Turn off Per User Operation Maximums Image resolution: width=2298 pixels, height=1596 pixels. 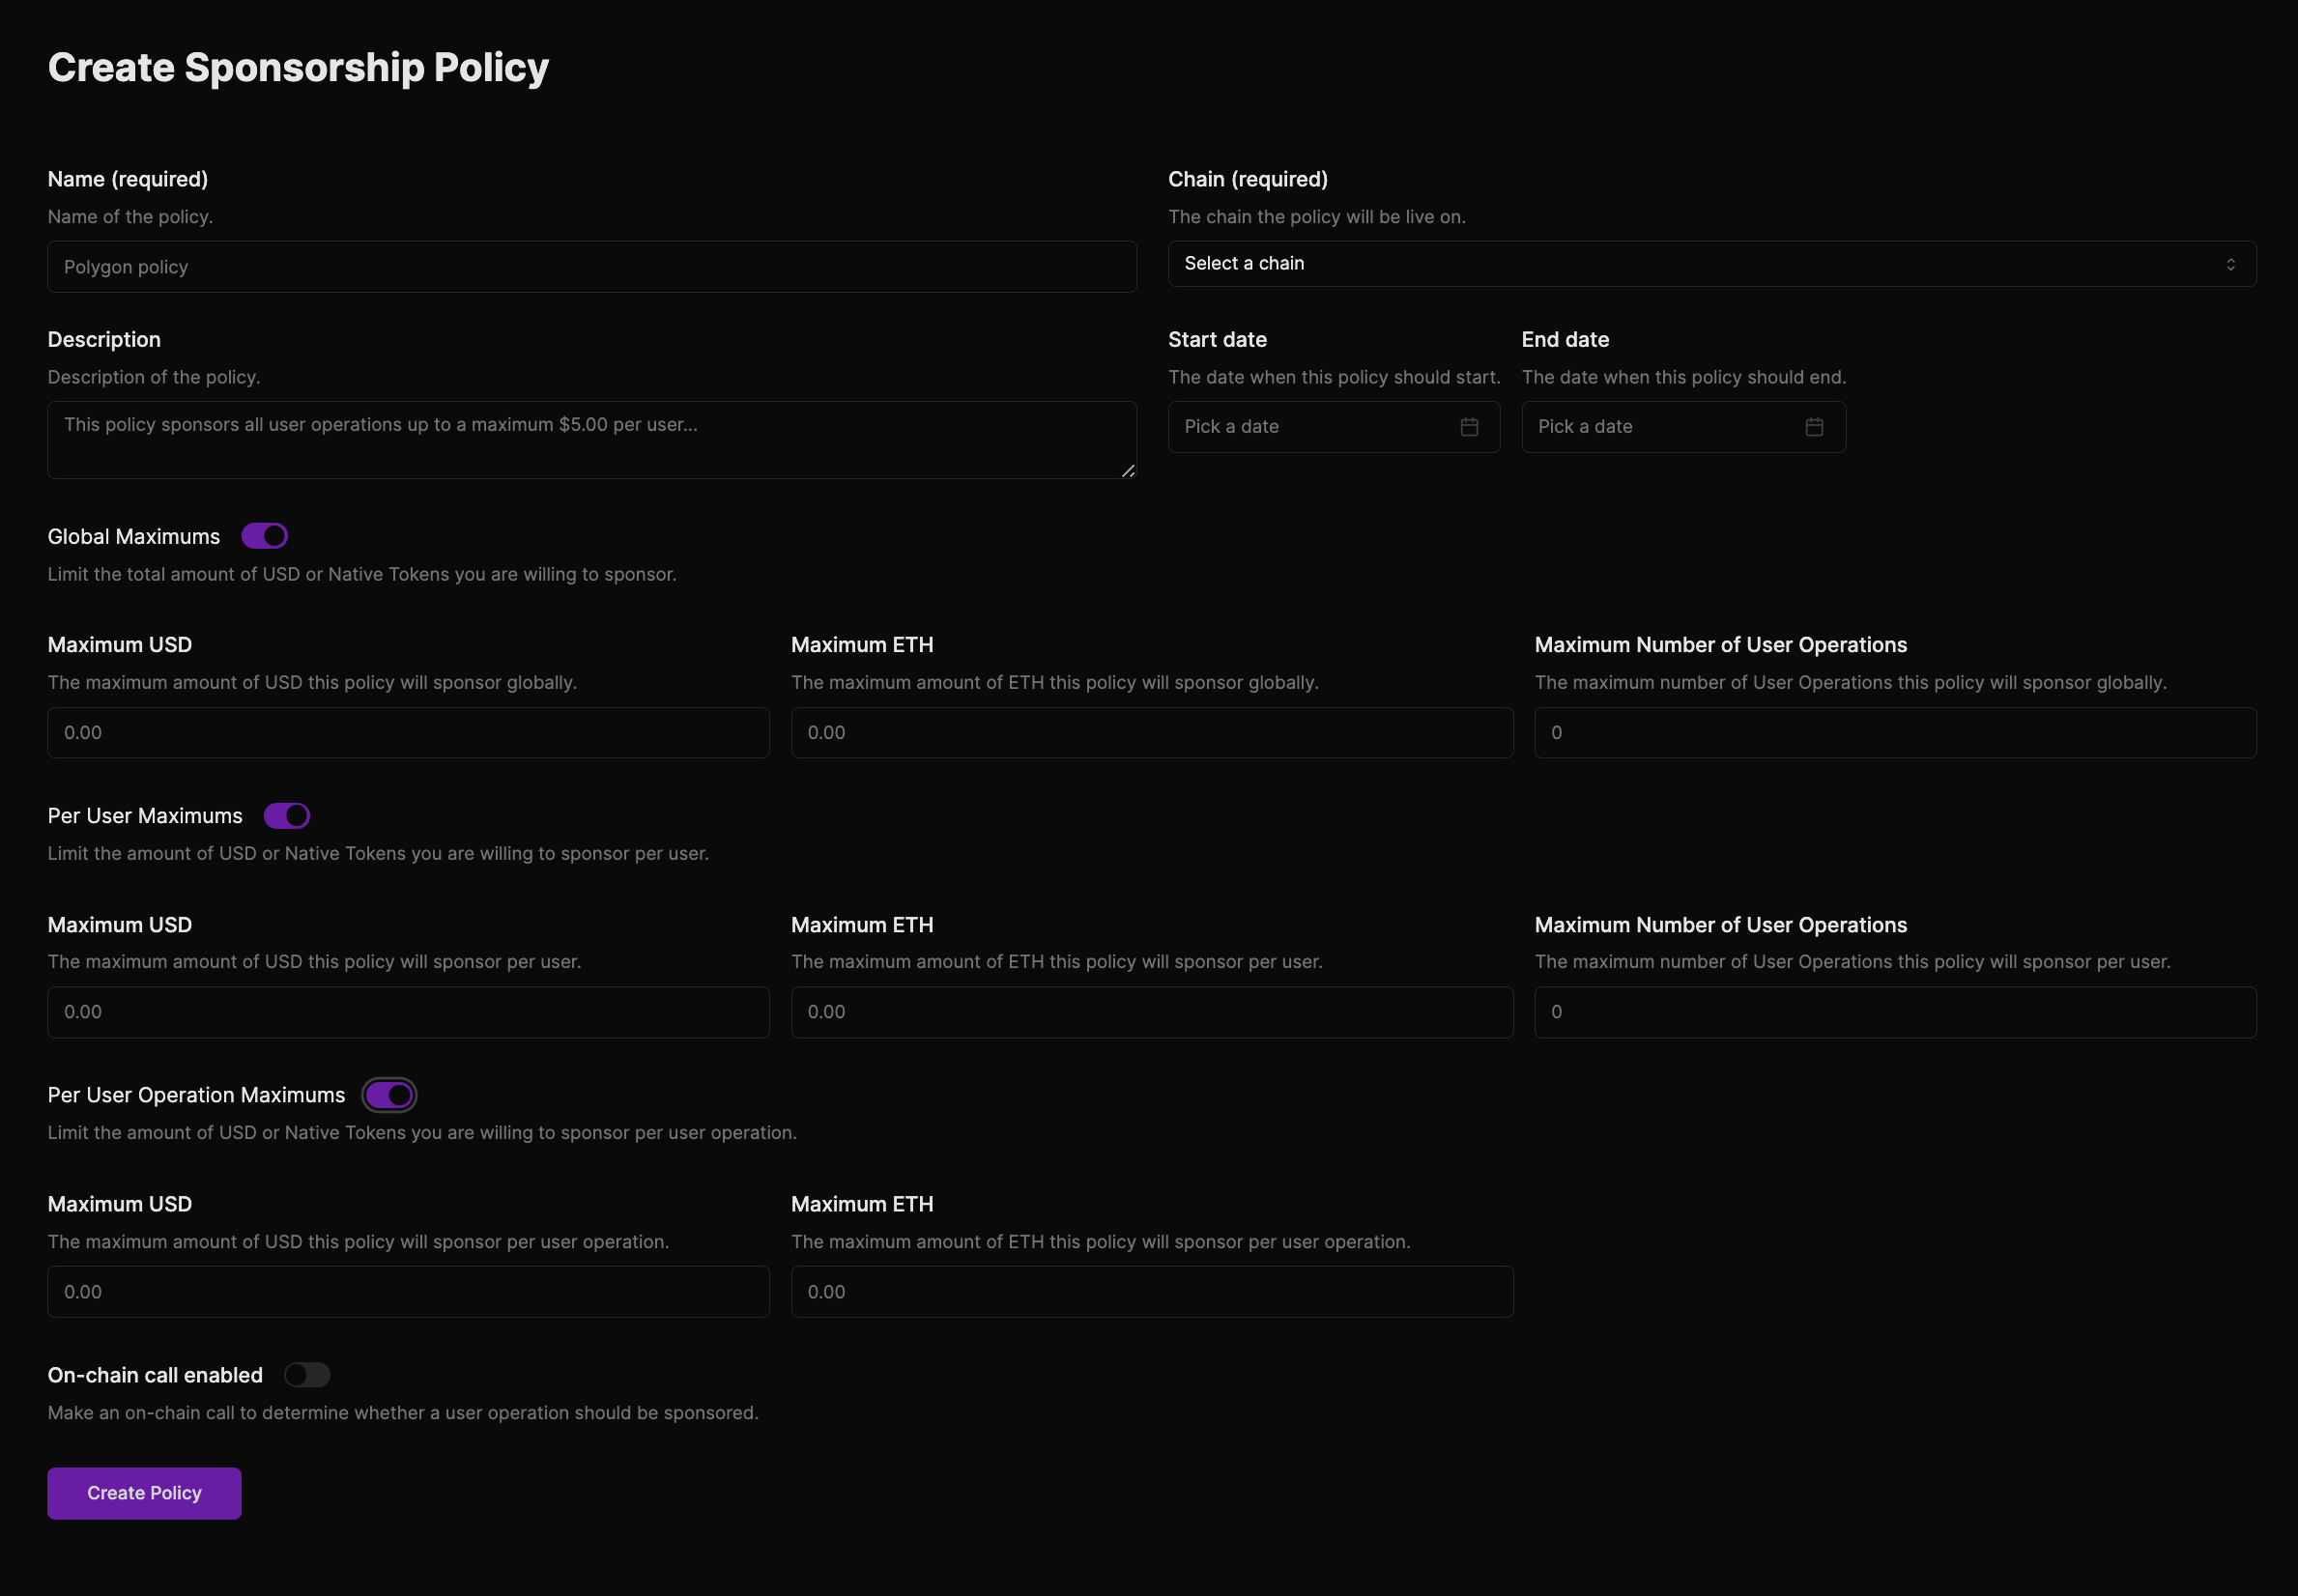[x=389, y=1095]
